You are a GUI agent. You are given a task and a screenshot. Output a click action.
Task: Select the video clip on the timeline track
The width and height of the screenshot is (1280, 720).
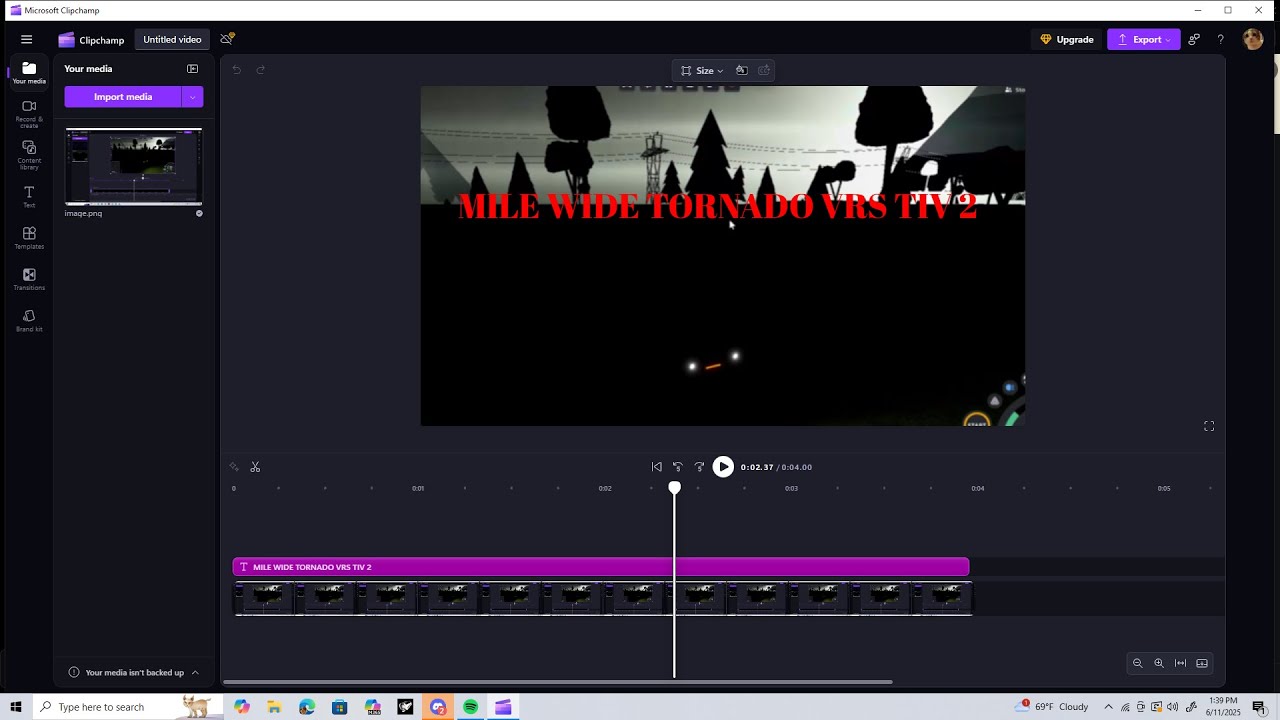(x=603, y=599)
